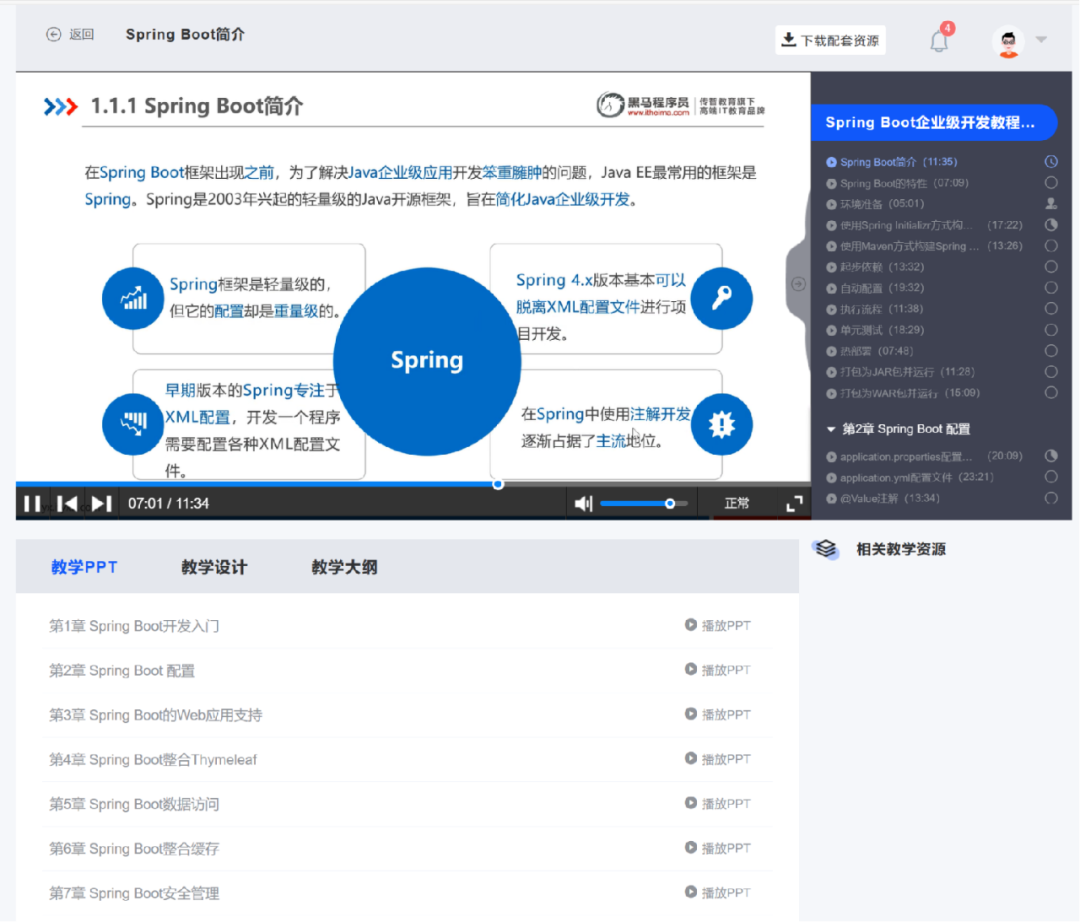Play the 热部署 lesson icon
The height and width of the screenshot is (922, 1080).
[831, 352]
